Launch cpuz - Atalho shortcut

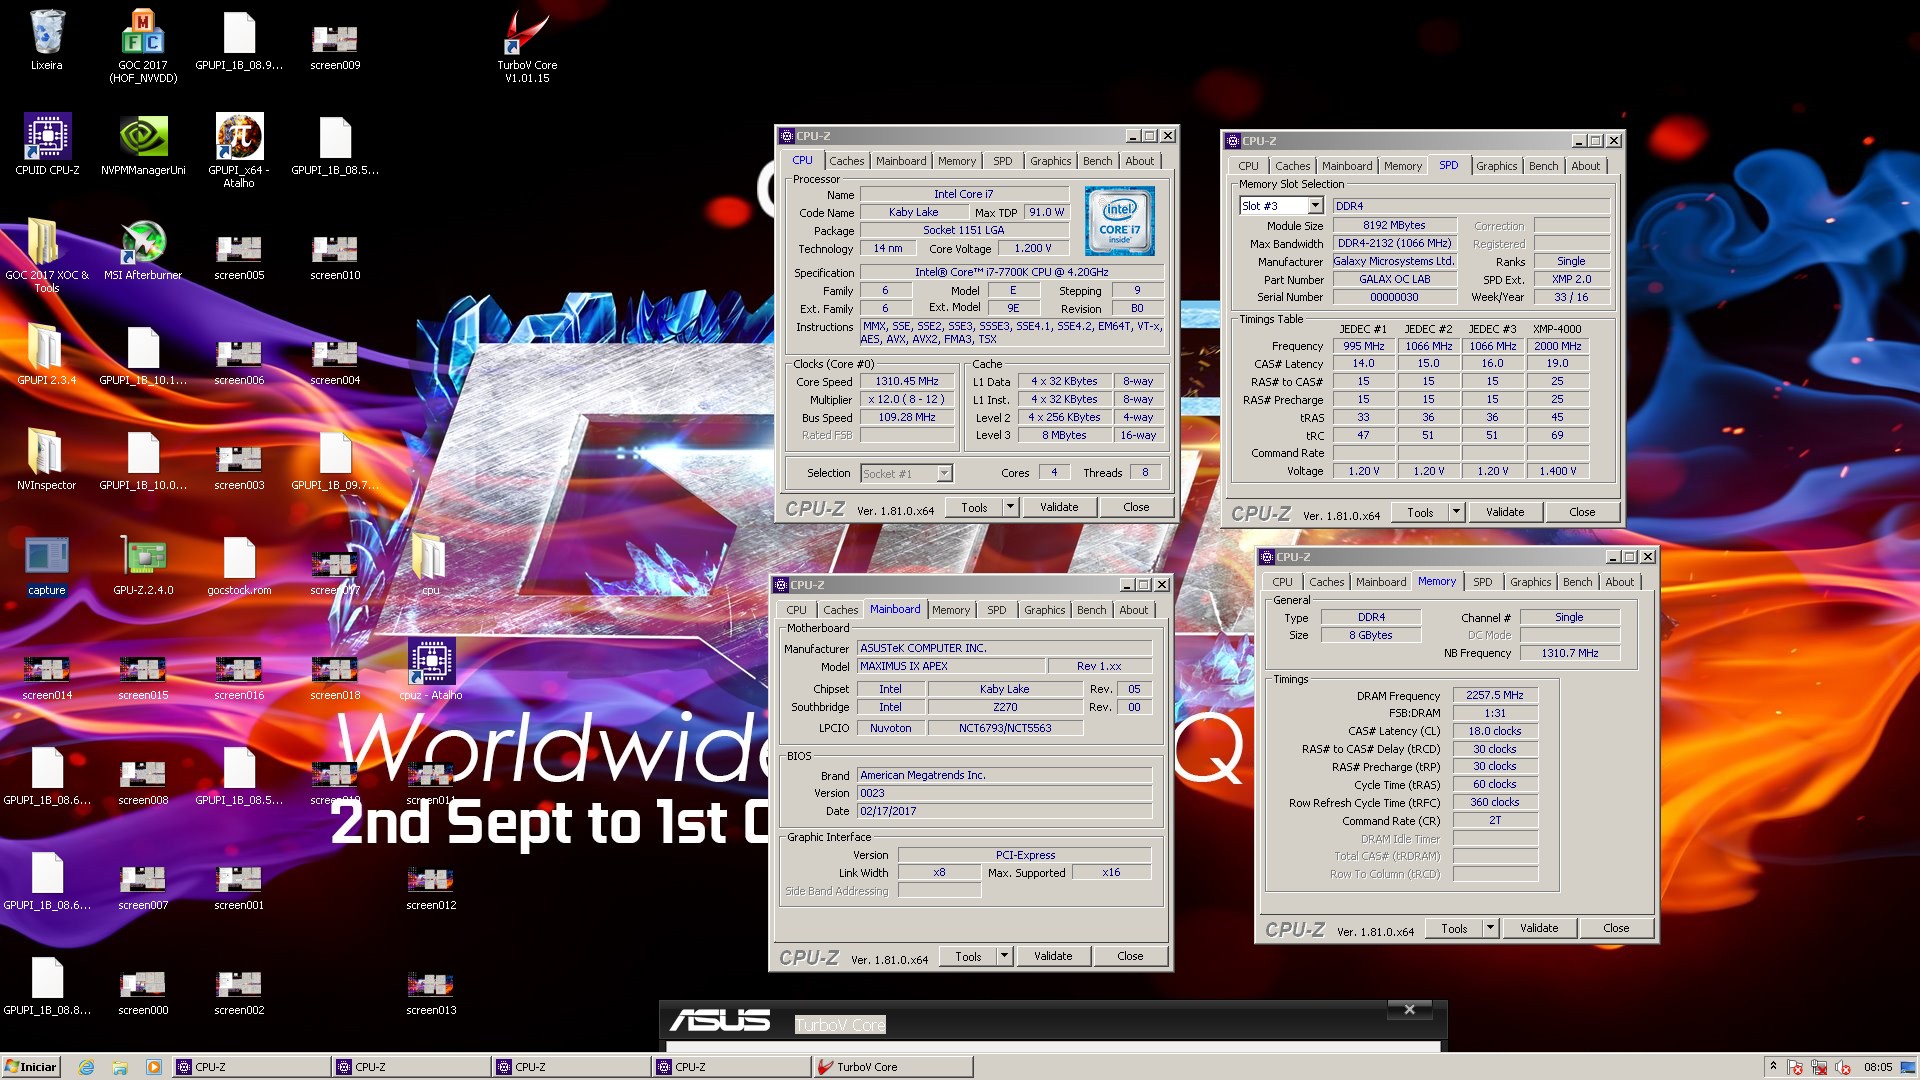(x=431, y=670)
